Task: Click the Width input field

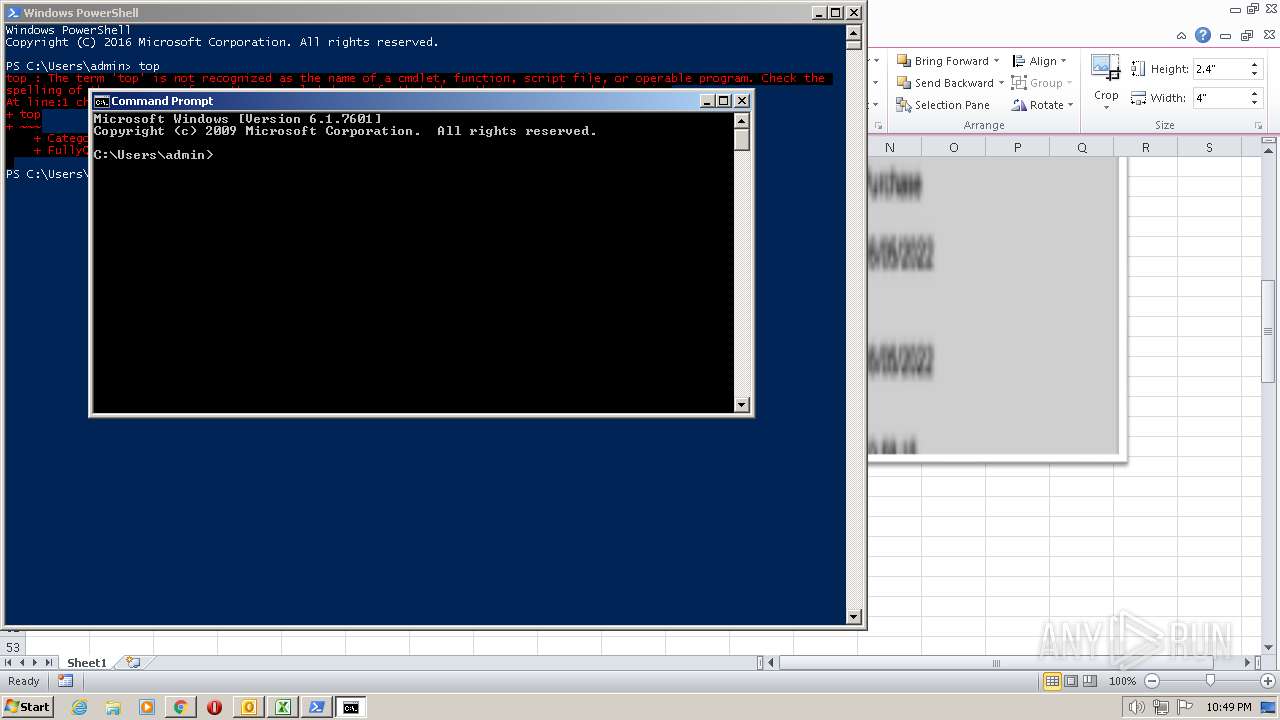Action: point(1220,98)
